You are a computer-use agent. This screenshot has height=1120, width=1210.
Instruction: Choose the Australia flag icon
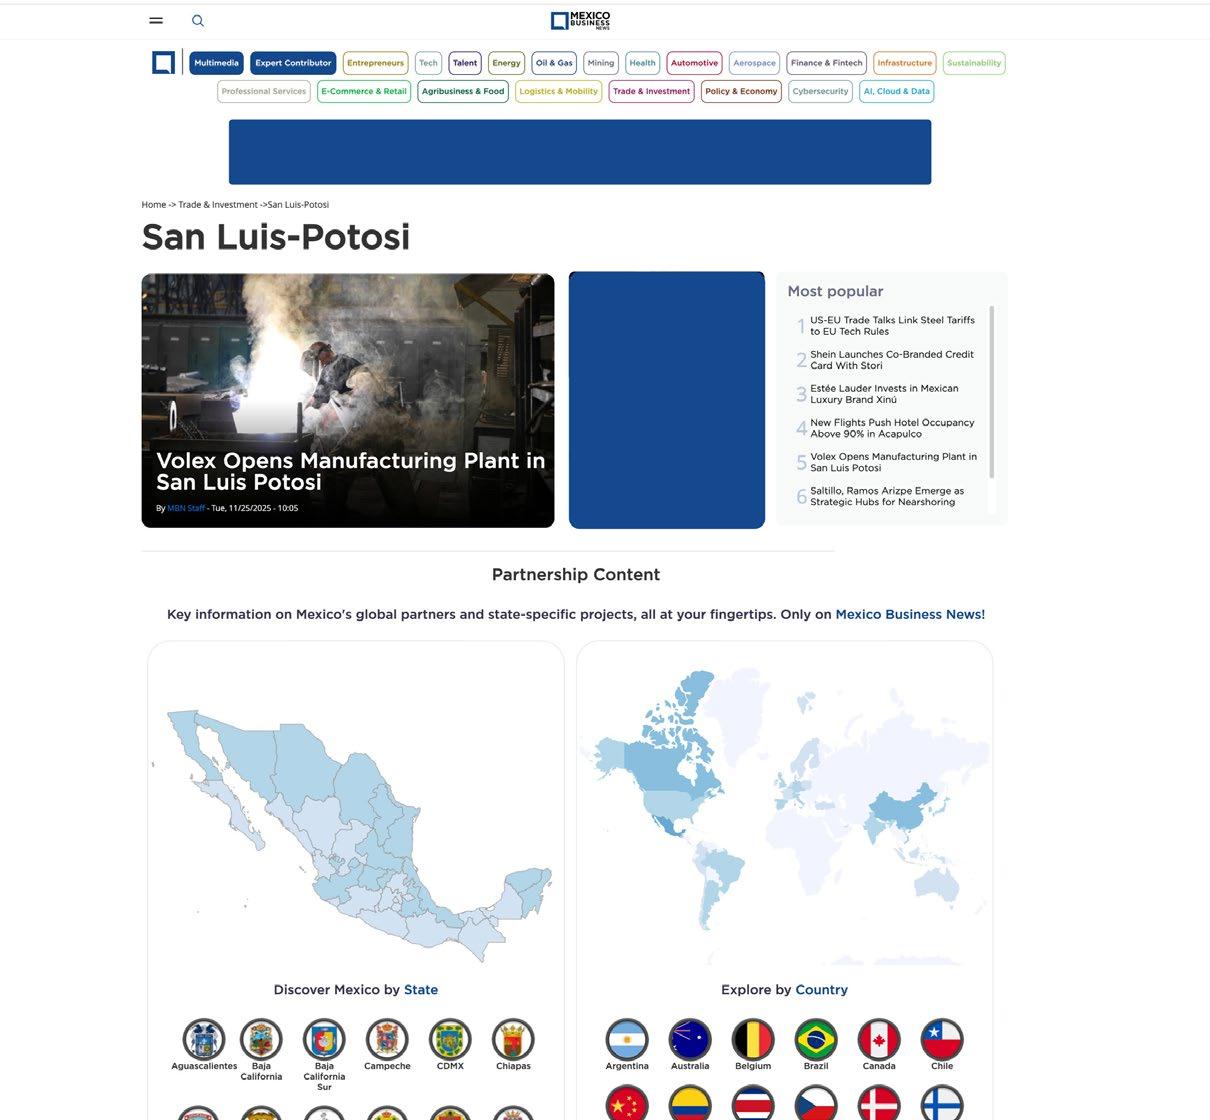coord(690,1040)
